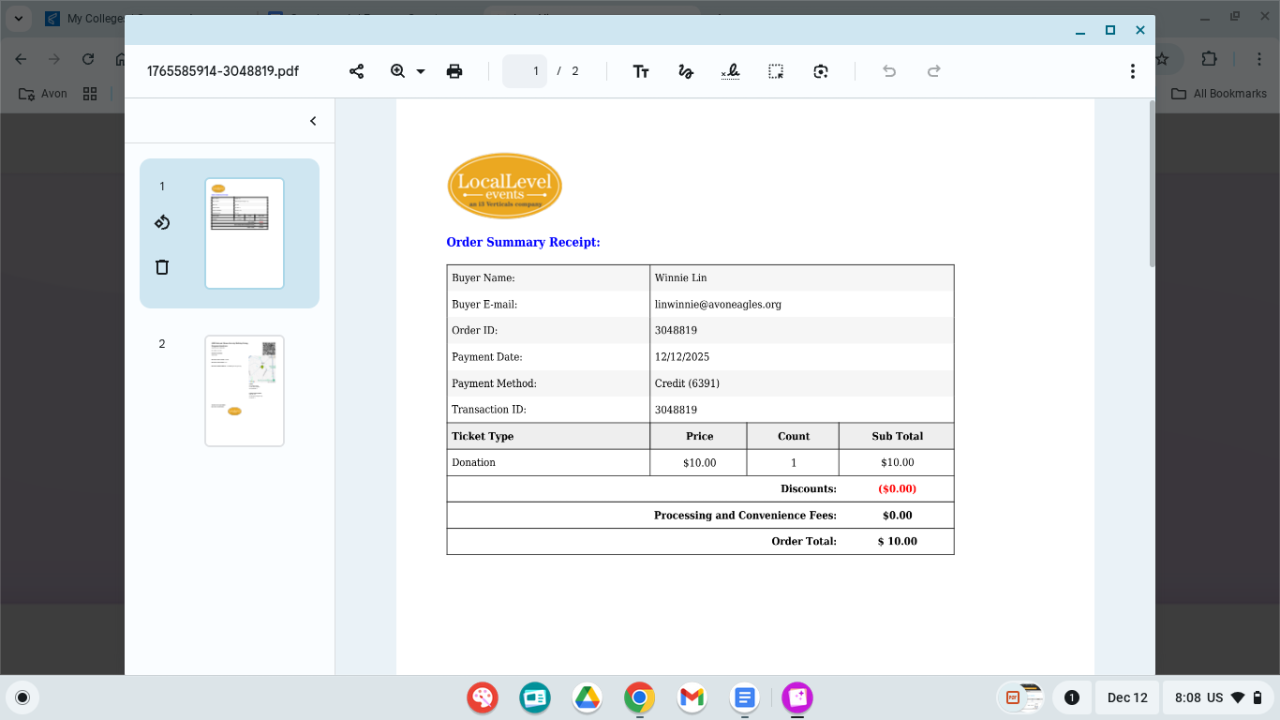The height and width of the screenshot is (720, 1280).
Task: Select the add text tool
Action: pos(641,71)
